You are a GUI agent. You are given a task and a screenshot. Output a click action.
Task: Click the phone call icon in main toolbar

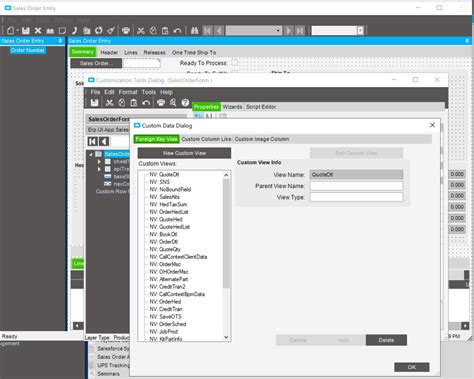[74, 31]
